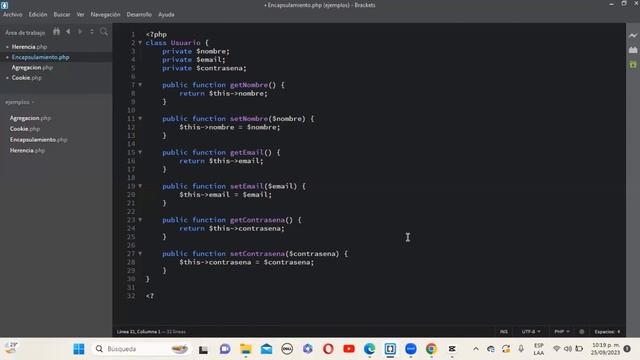Click Línea 31, Columna 1 status text

[x=138, y=331]
